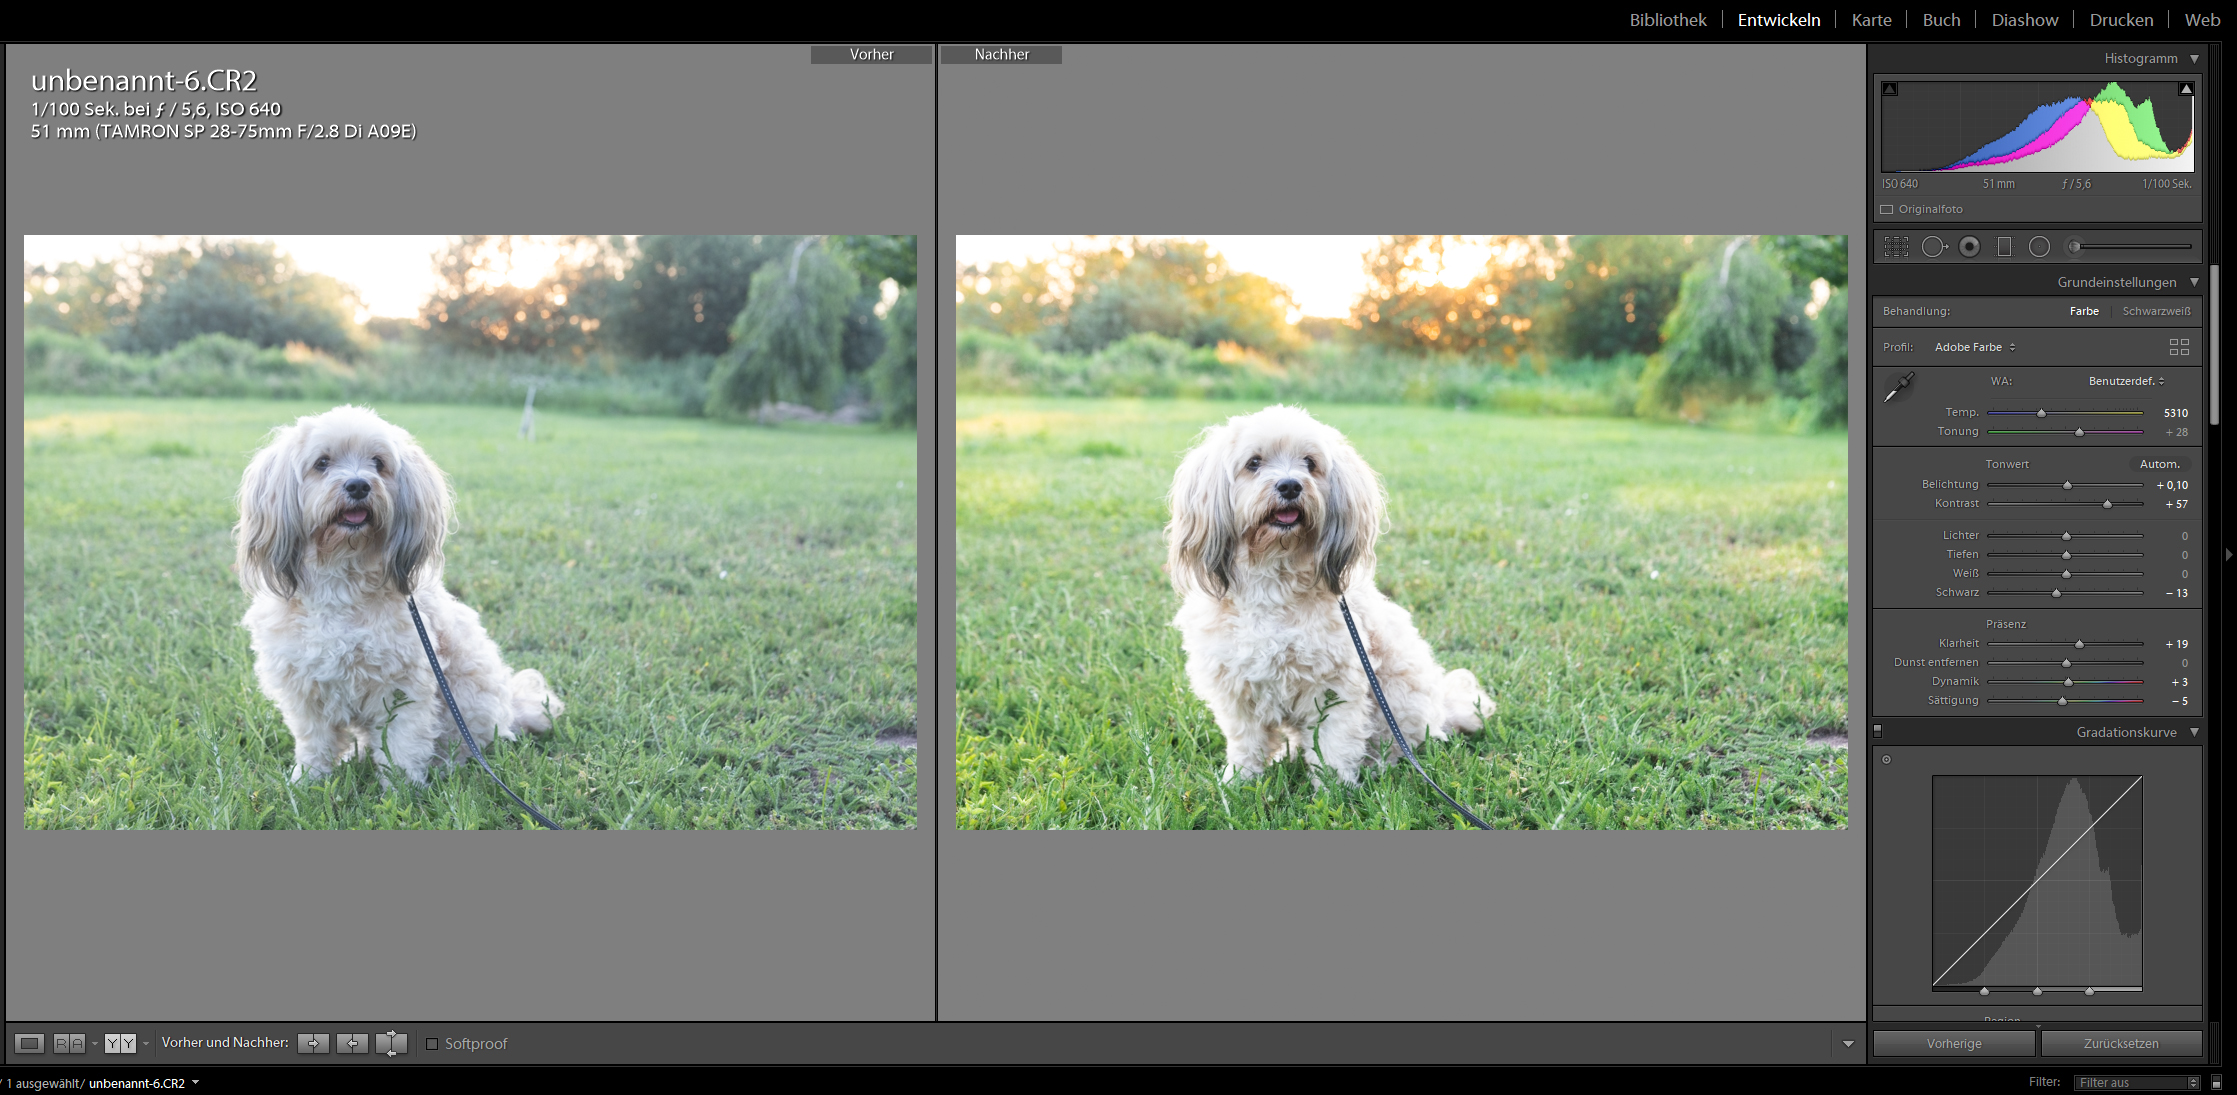Swap before and after settings button

391,1044
